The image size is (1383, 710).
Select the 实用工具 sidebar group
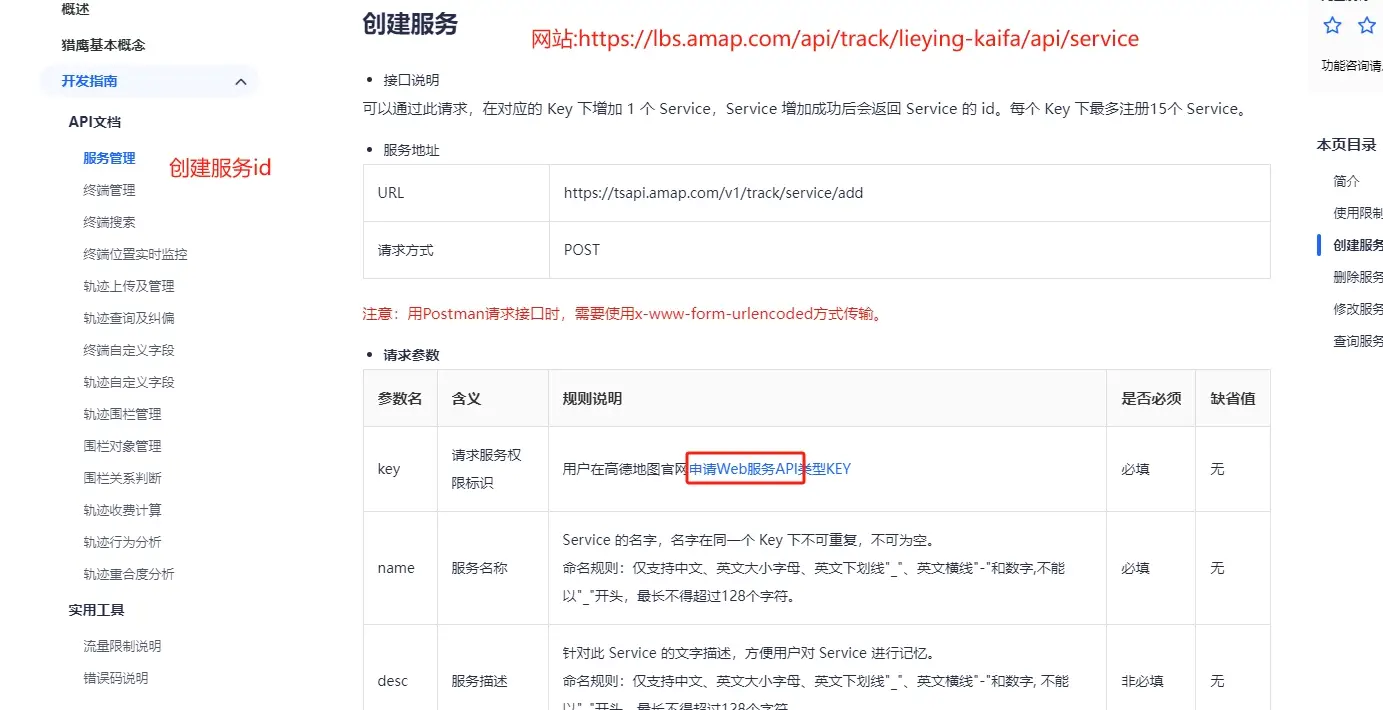[96, 610]
